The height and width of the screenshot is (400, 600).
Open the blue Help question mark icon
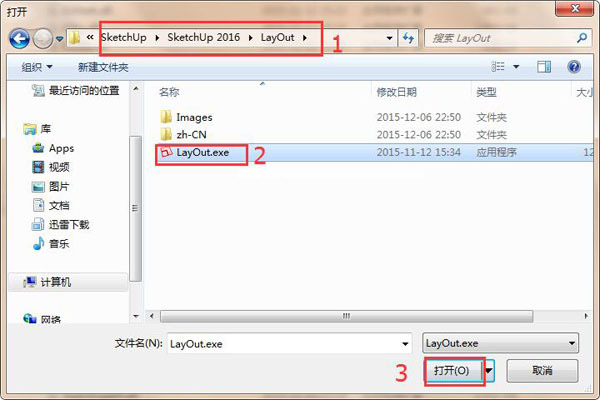[x=574, y=67]
